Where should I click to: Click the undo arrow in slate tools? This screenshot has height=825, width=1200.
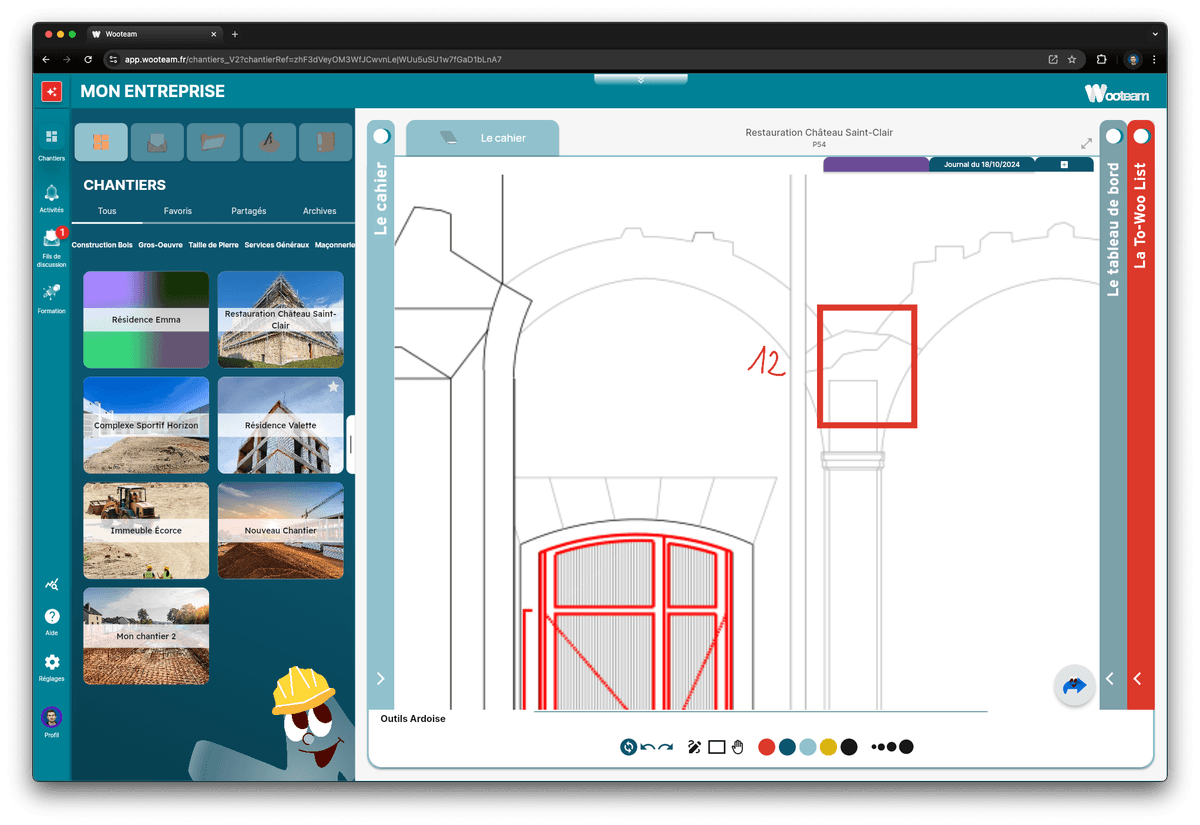pyautogui.click(x=647, y=747)
